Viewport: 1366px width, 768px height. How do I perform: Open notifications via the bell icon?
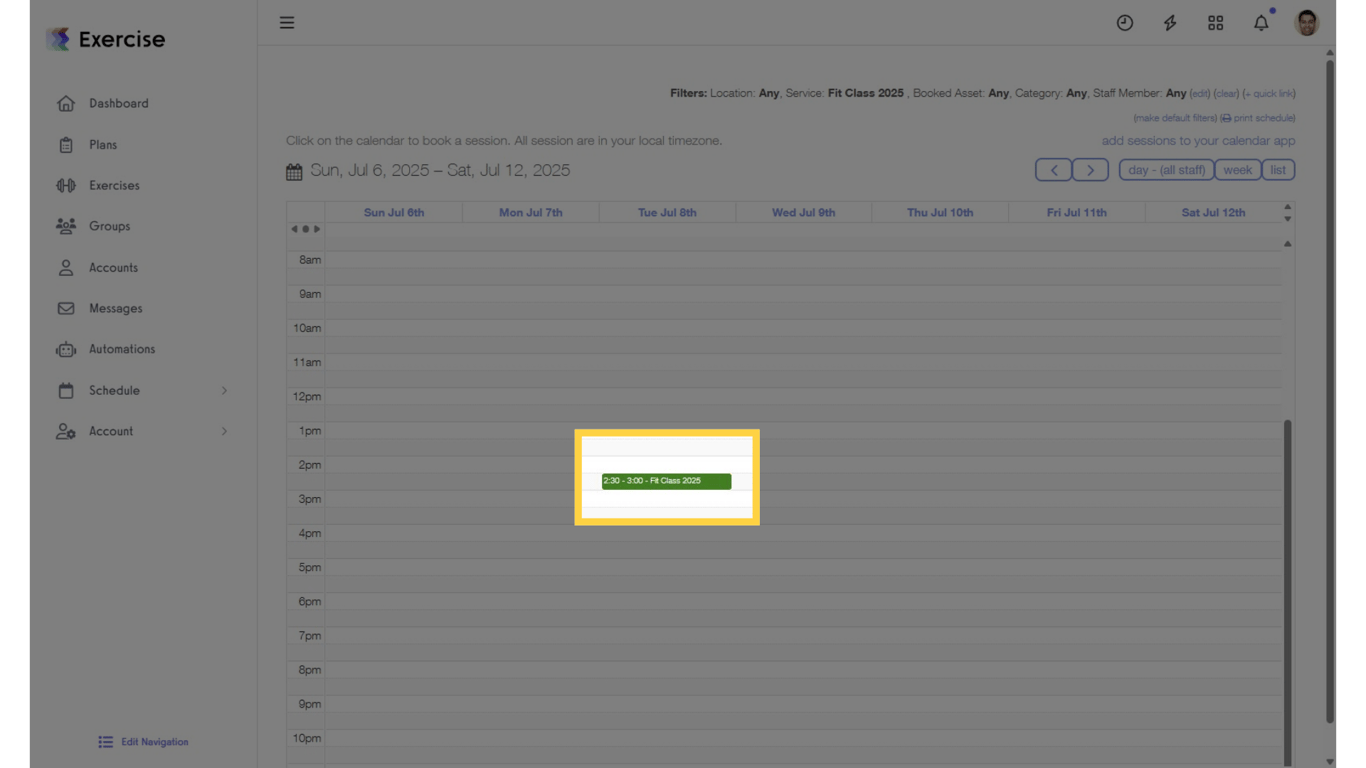[x=1260, y=22]
